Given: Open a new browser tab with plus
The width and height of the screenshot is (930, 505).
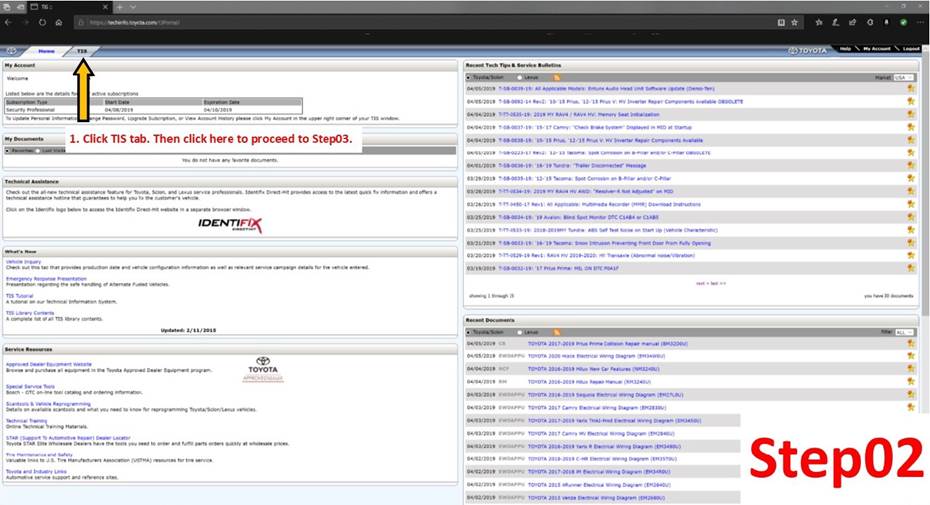Looking at the screenshot, I should [x=119, y=7].
